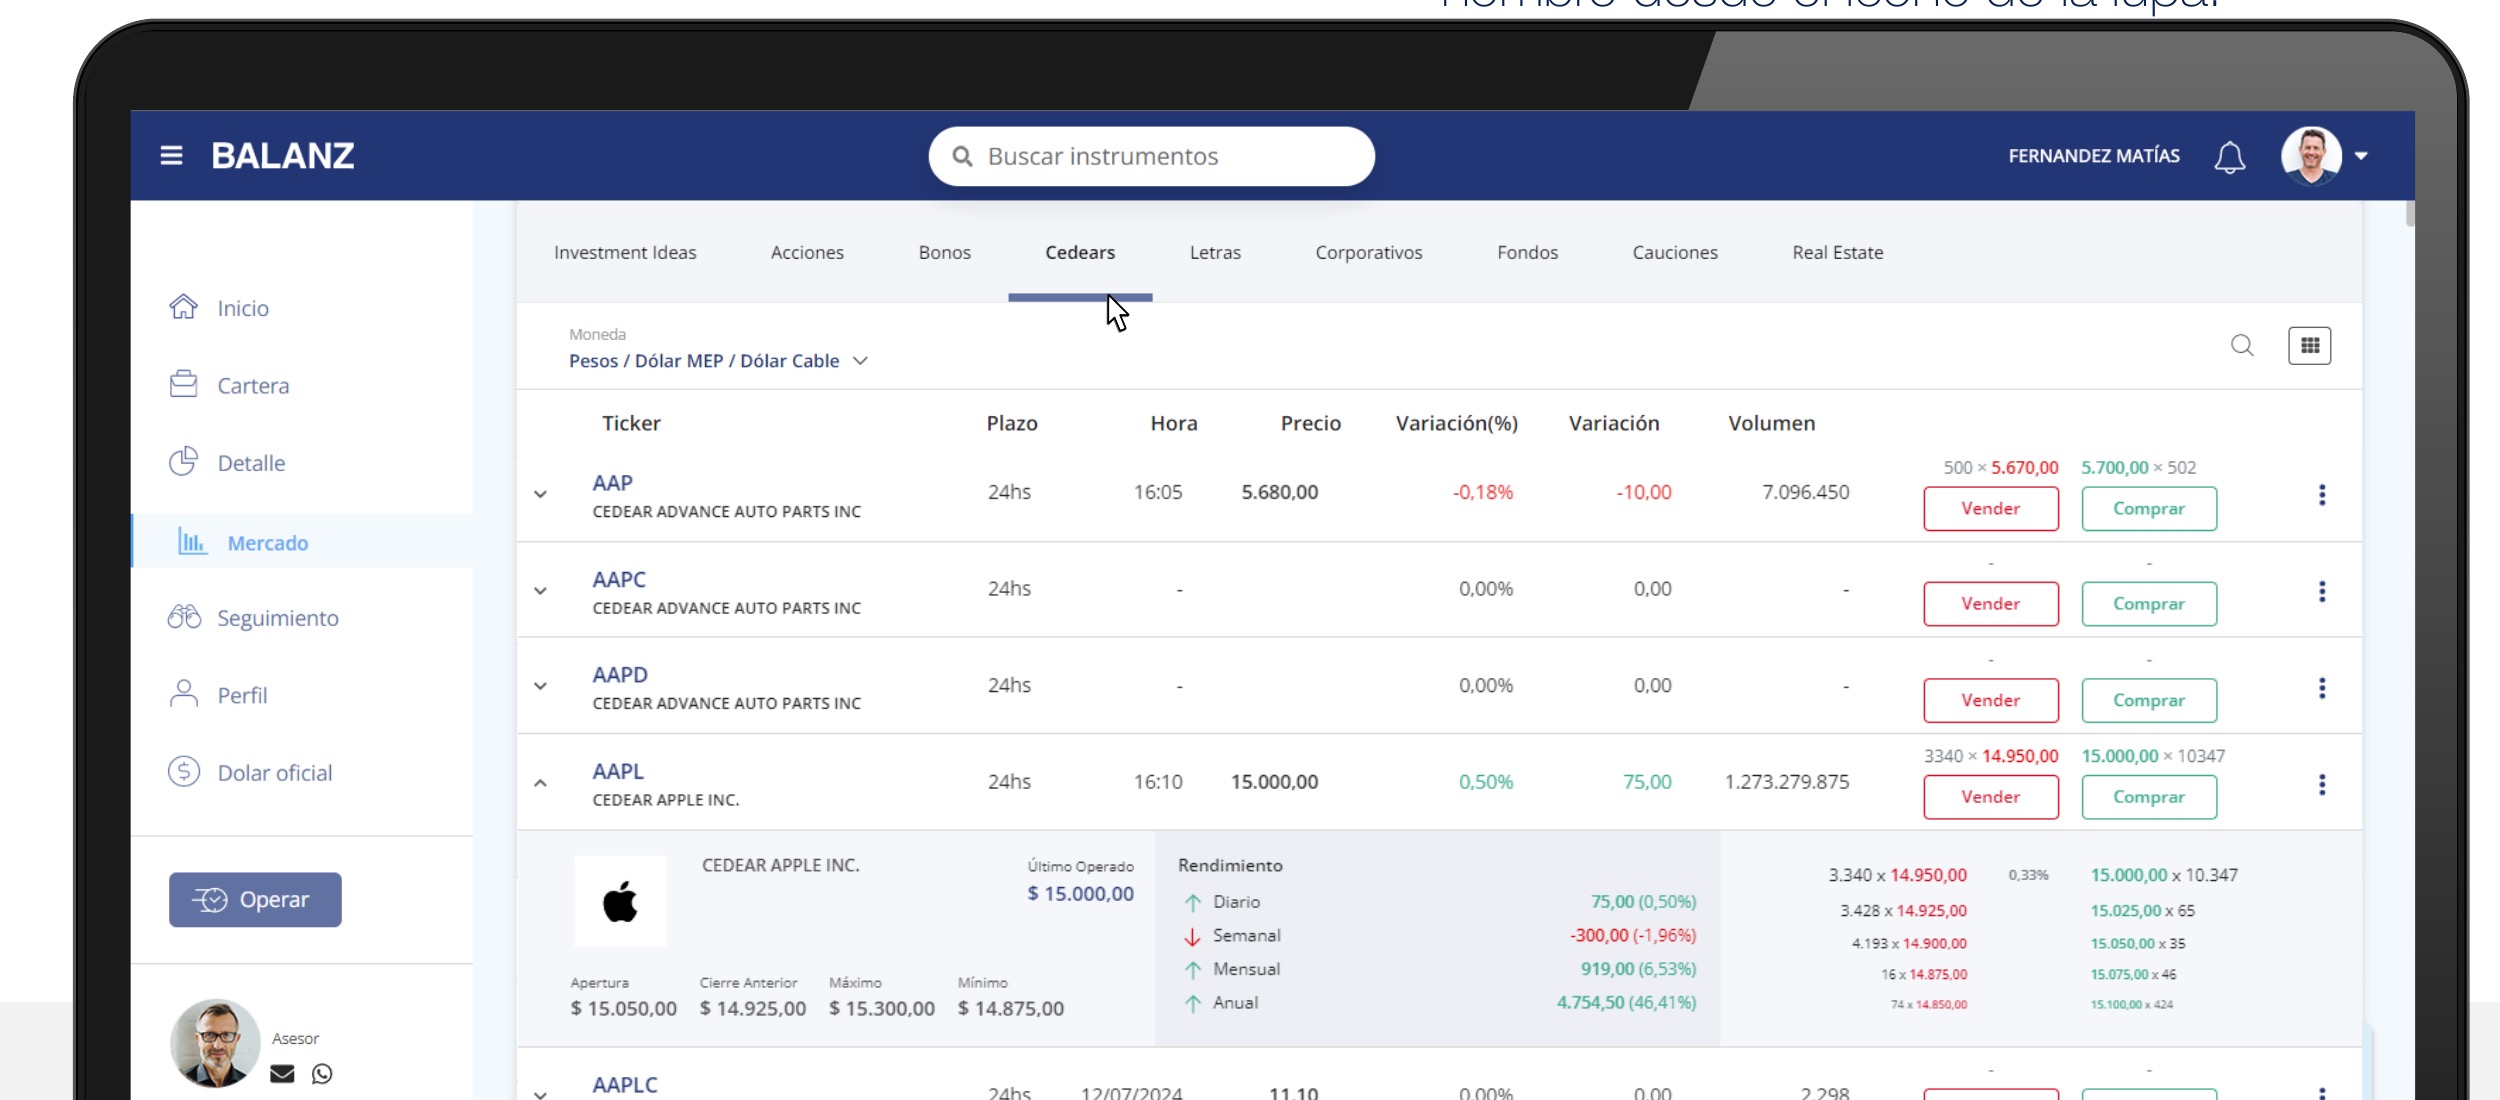The image size is (2500, 1100).
Task: Click the table search magnifier icon
Action: tap(2242, 345)
